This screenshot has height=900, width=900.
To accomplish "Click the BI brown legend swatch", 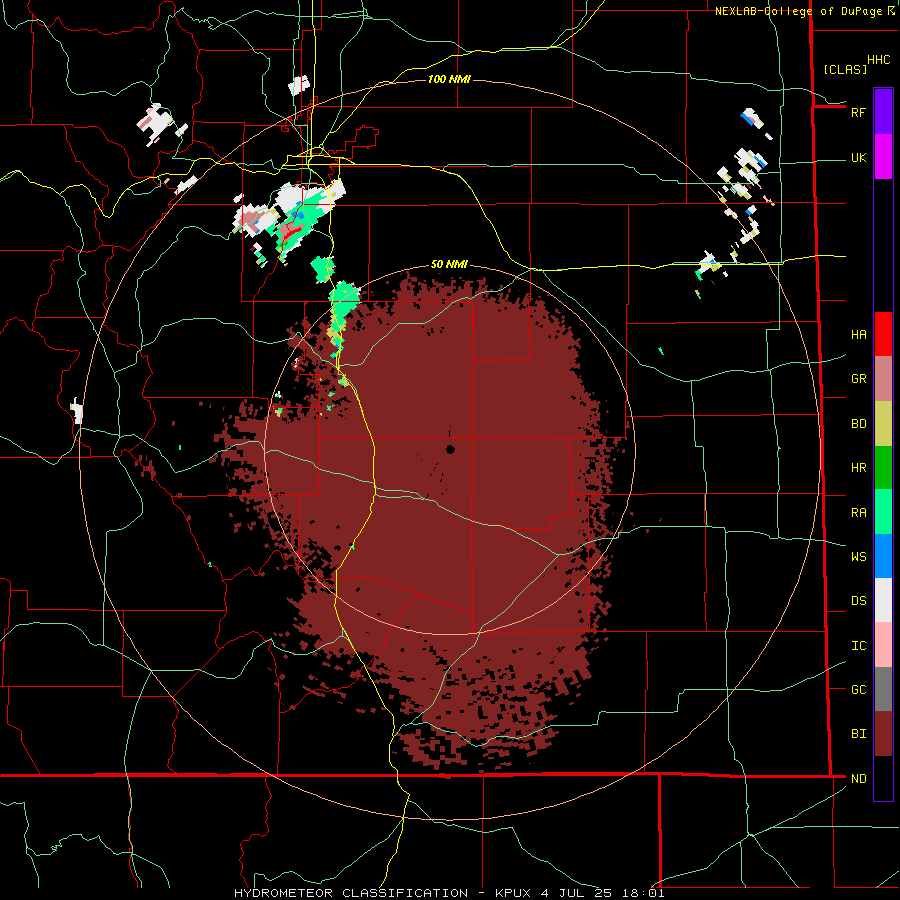I will [x=883, y=734].
